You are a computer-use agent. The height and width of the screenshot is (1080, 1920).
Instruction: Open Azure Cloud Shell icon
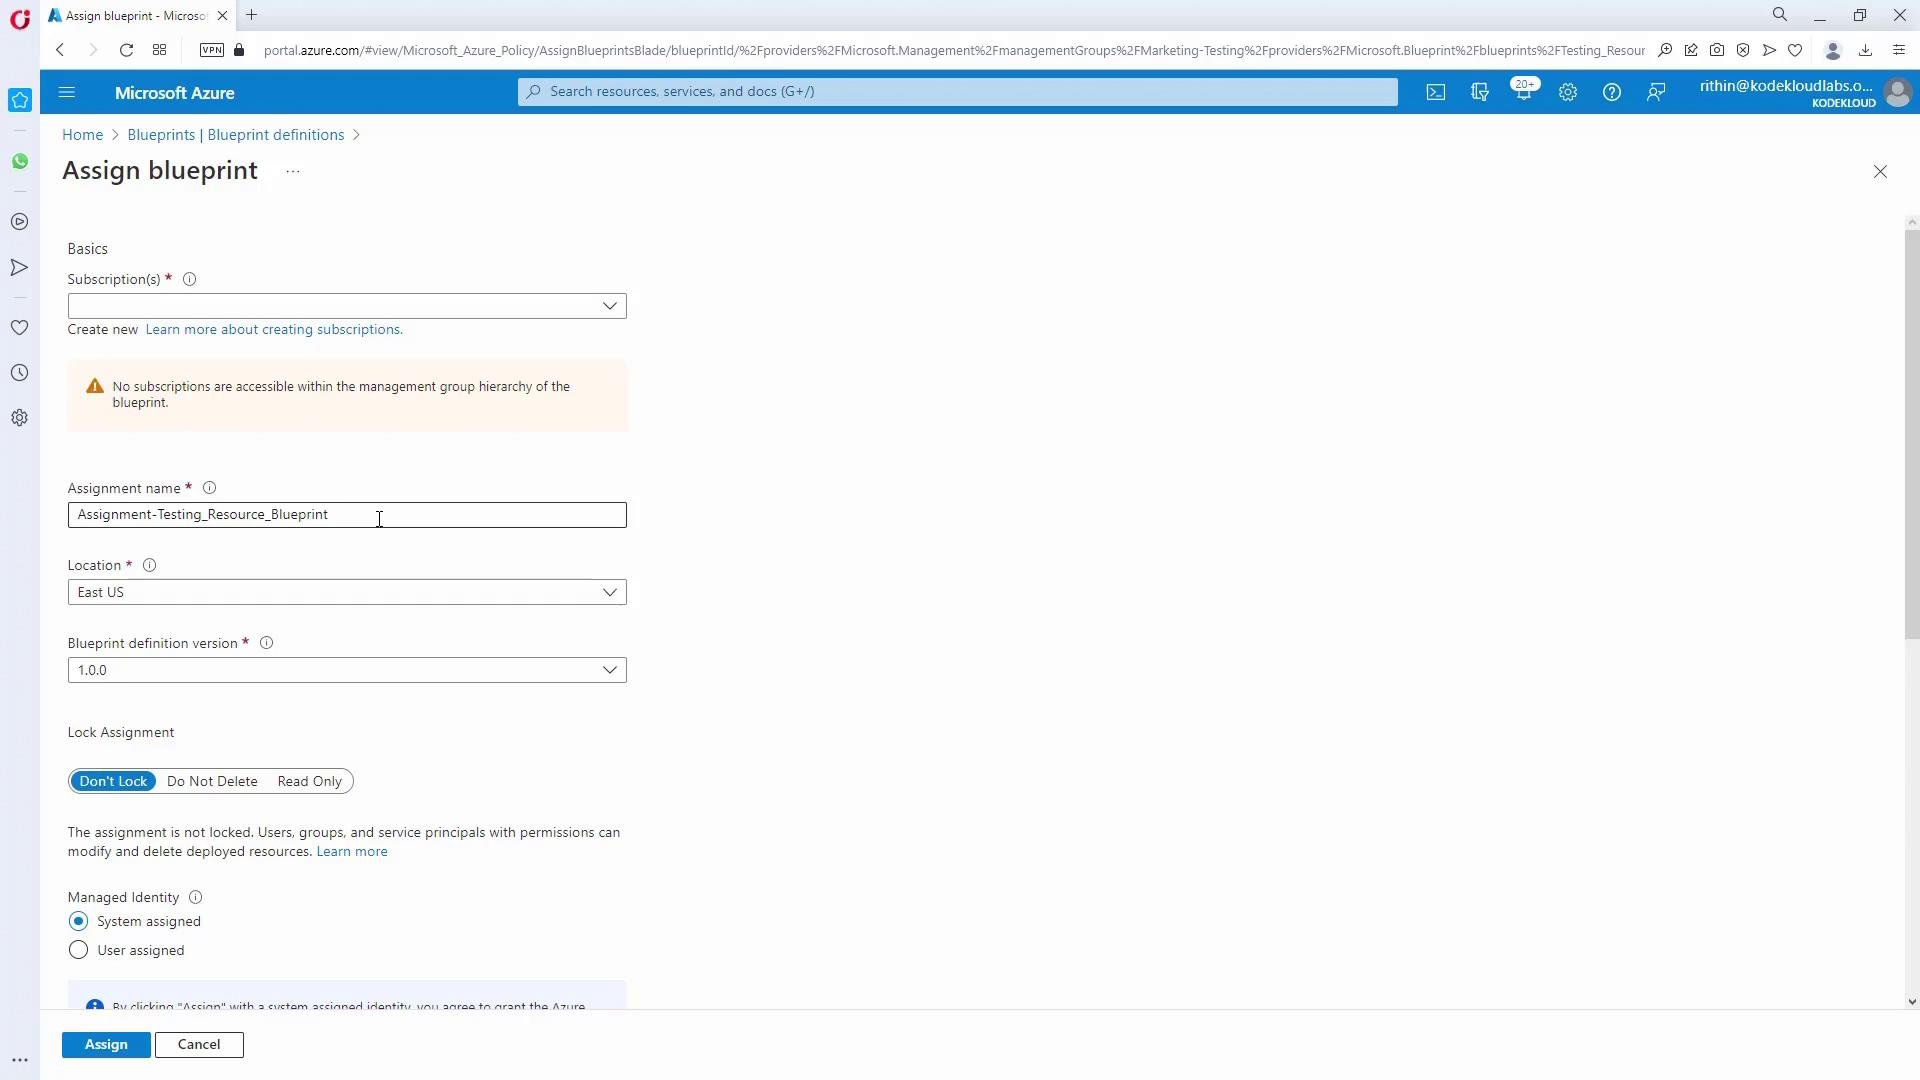click(x=1435, y=92)
